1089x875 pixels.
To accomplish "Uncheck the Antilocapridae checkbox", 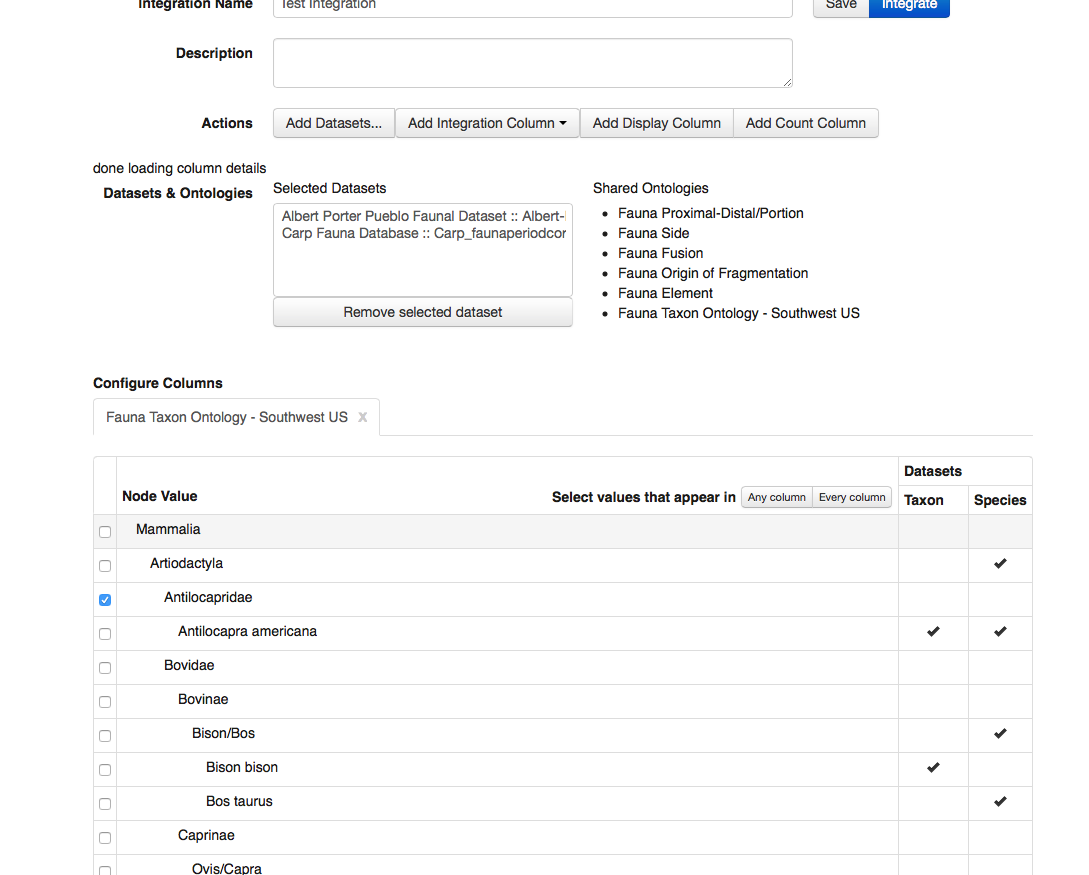I will click(105, 600).
